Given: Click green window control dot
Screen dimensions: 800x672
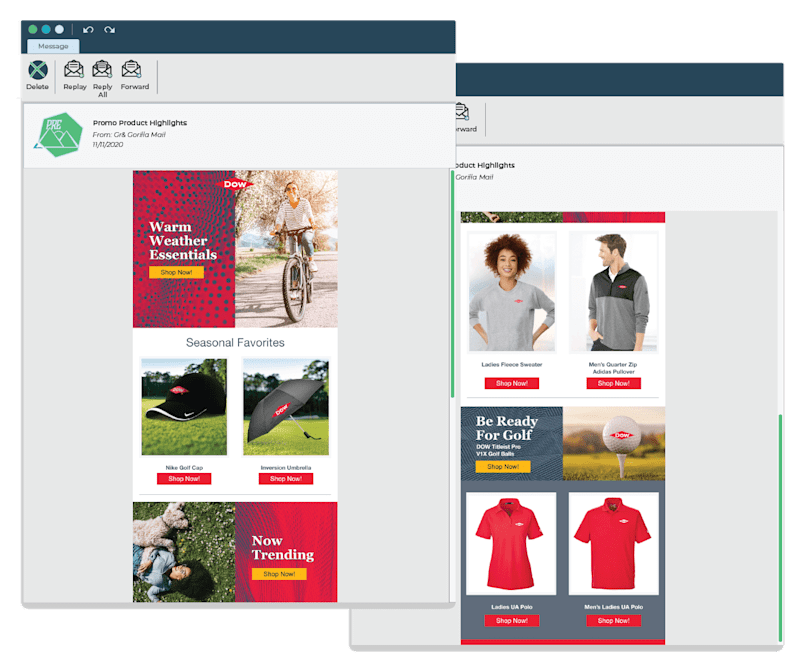Looking at the screenshot, I should tap(33, 30).
